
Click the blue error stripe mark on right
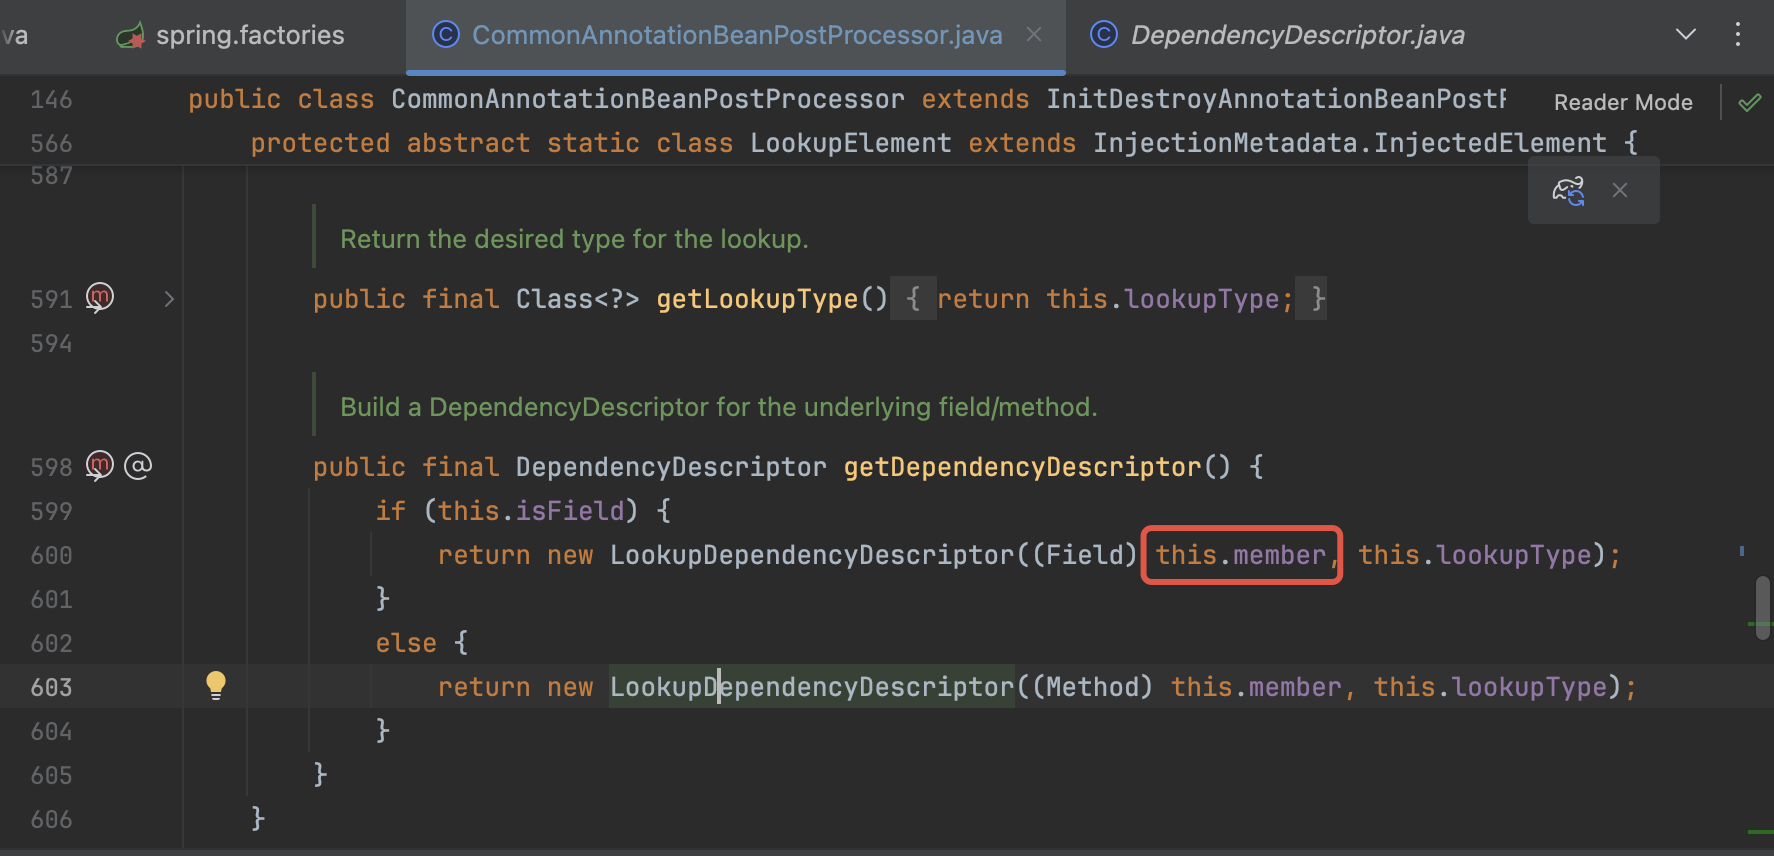point(1742,551)
